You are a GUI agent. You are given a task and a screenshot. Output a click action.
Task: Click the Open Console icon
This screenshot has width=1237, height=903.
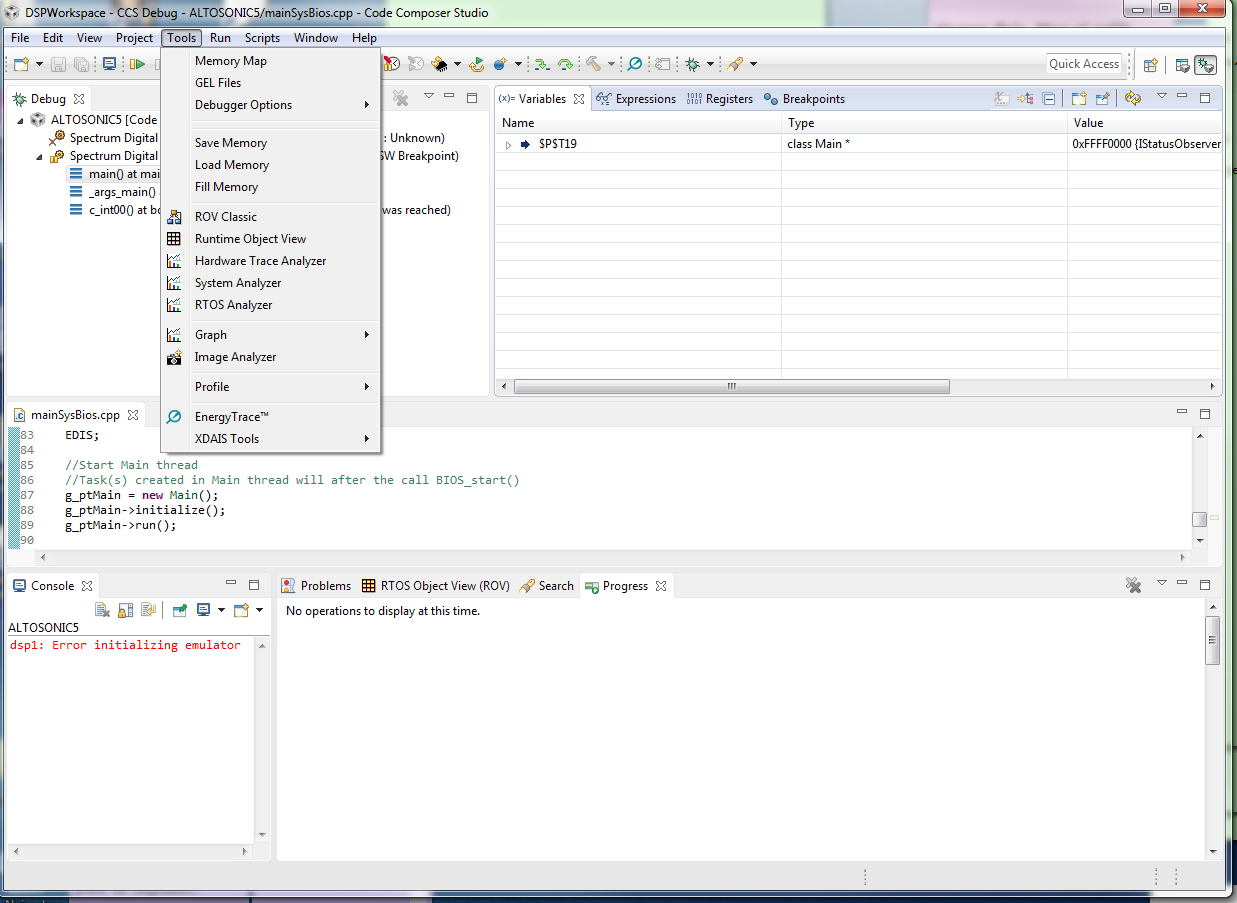[241, 610]
